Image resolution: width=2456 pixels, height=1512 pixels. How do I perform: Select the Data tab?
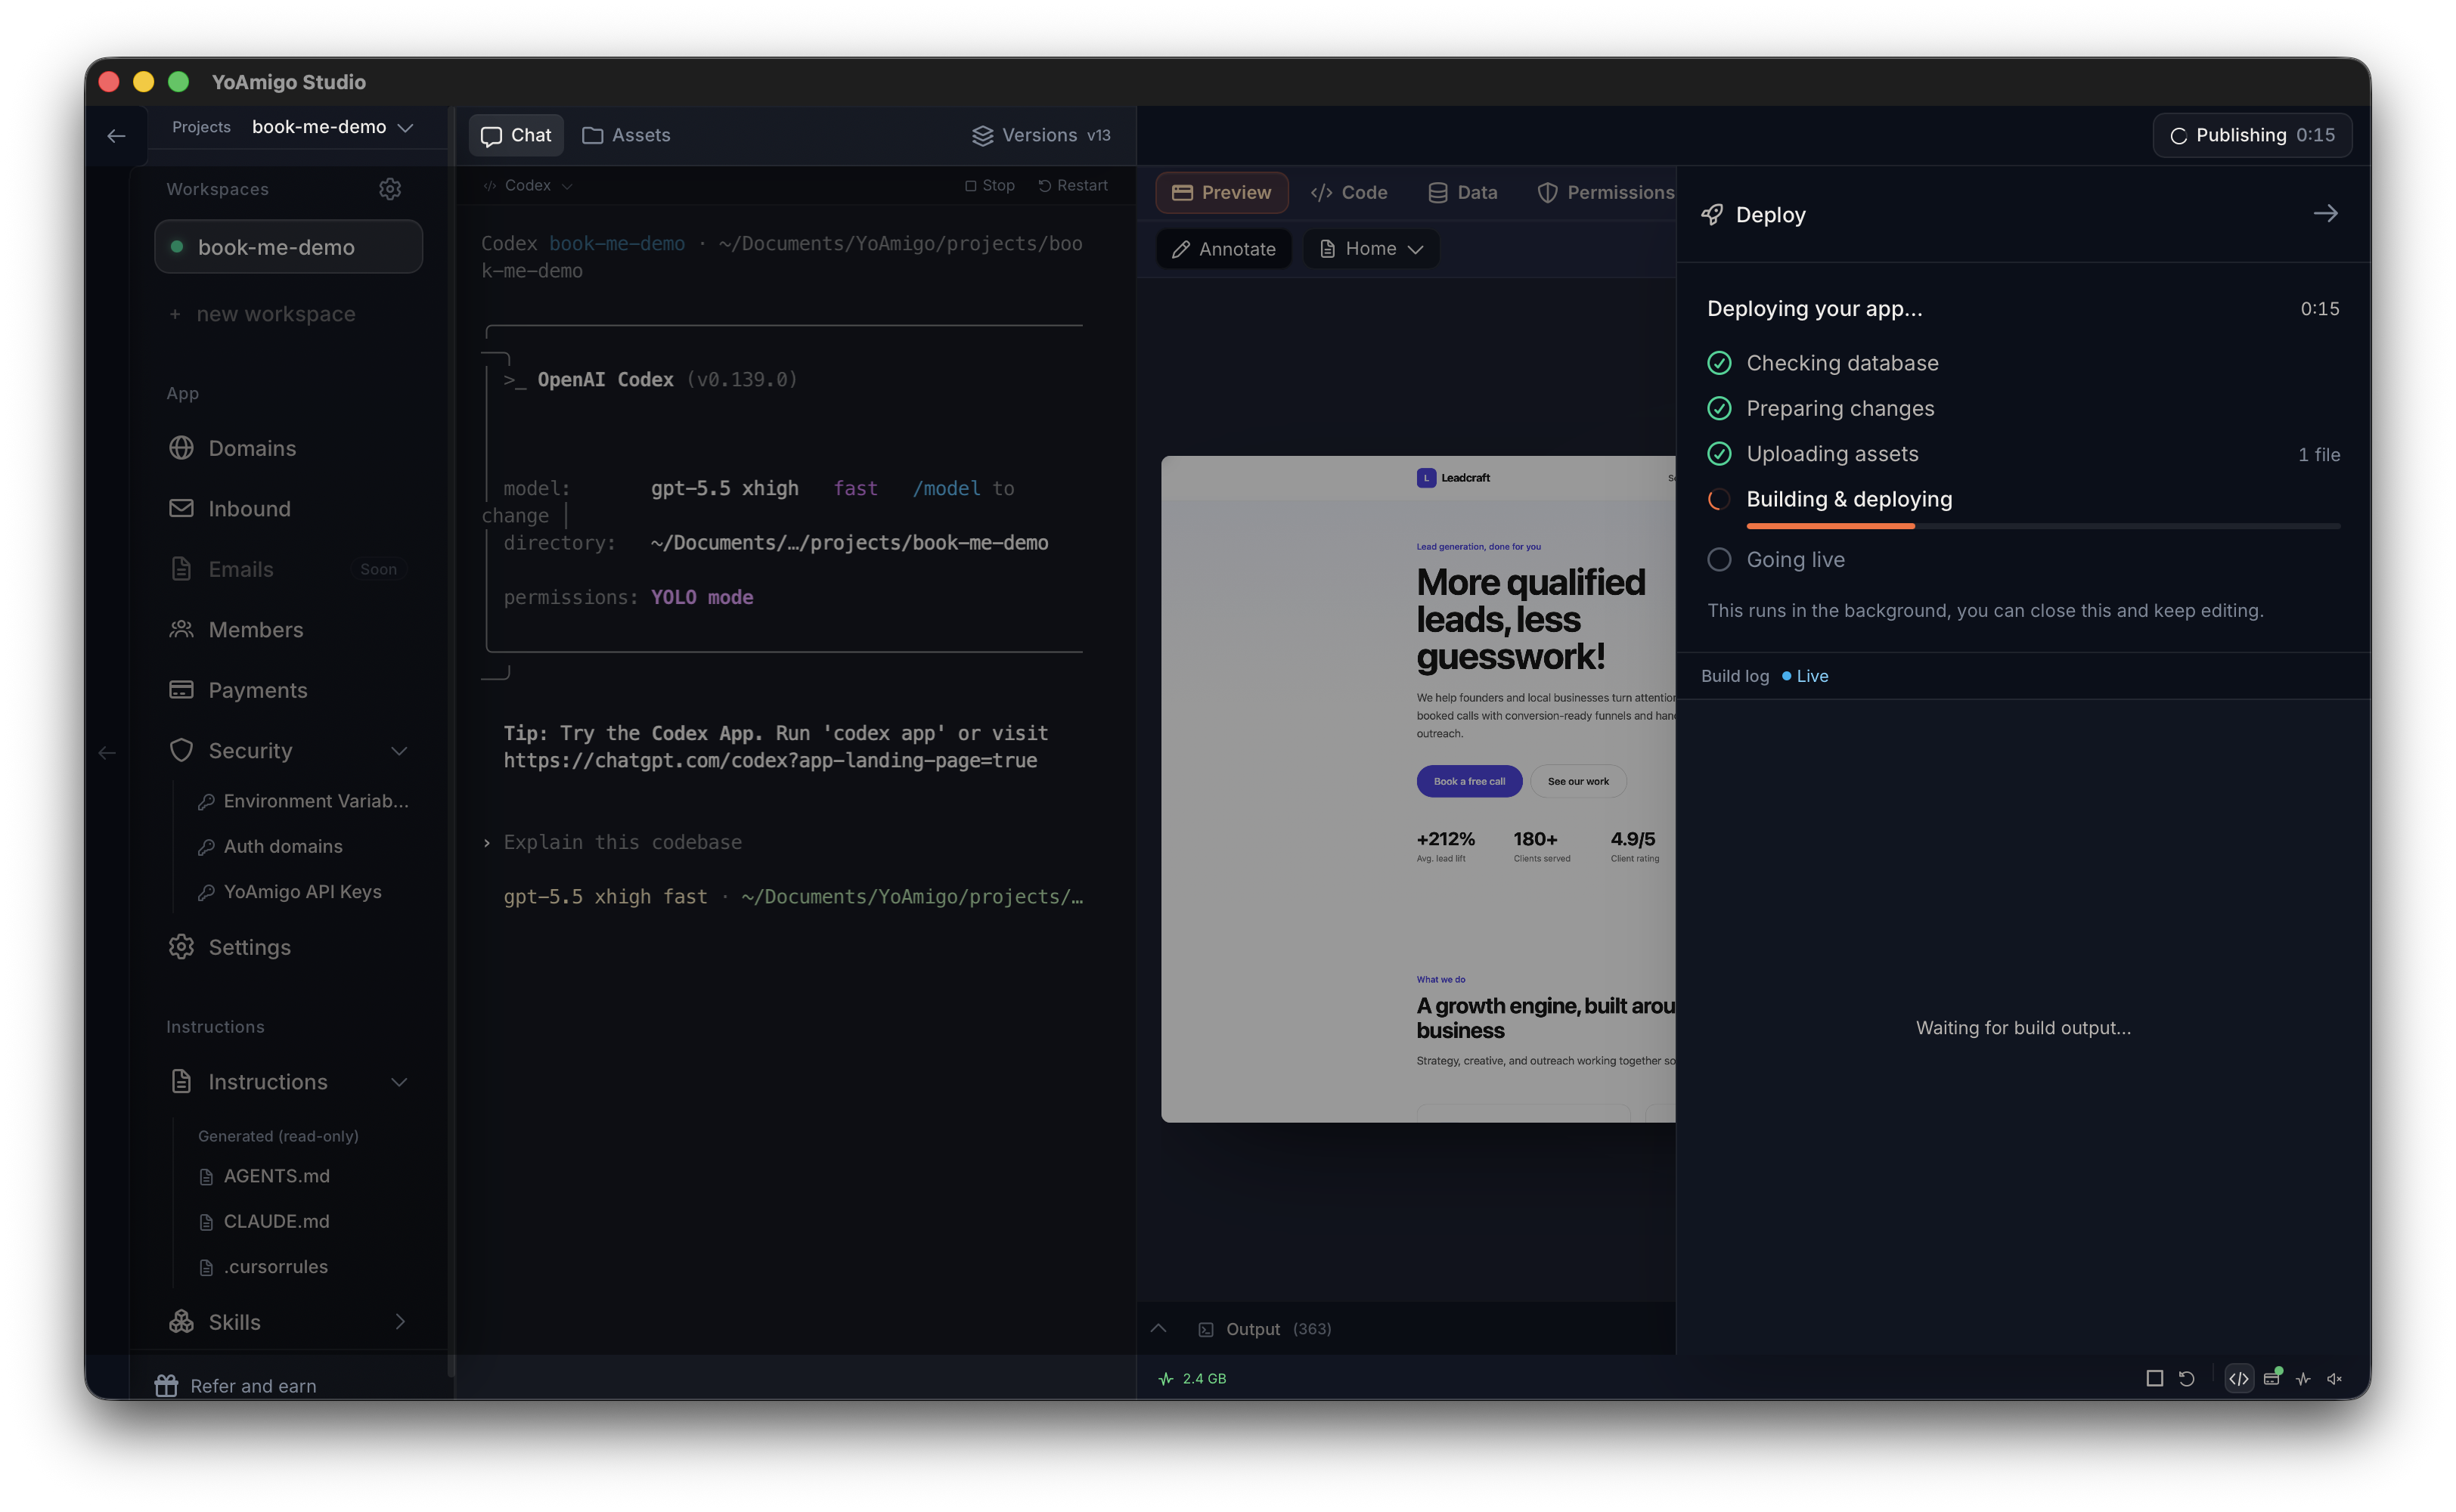click(x=1462, y=192)
